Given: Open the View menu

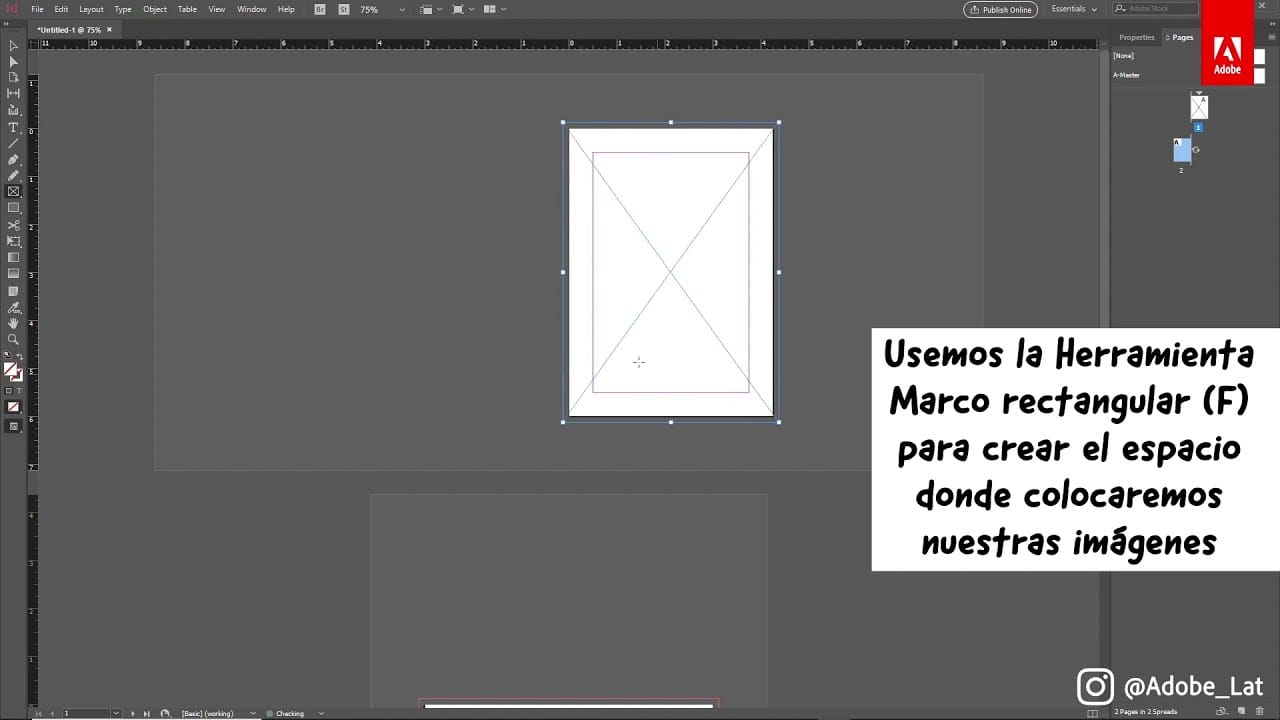Looking at the screenshot, I should click(216, 9).
